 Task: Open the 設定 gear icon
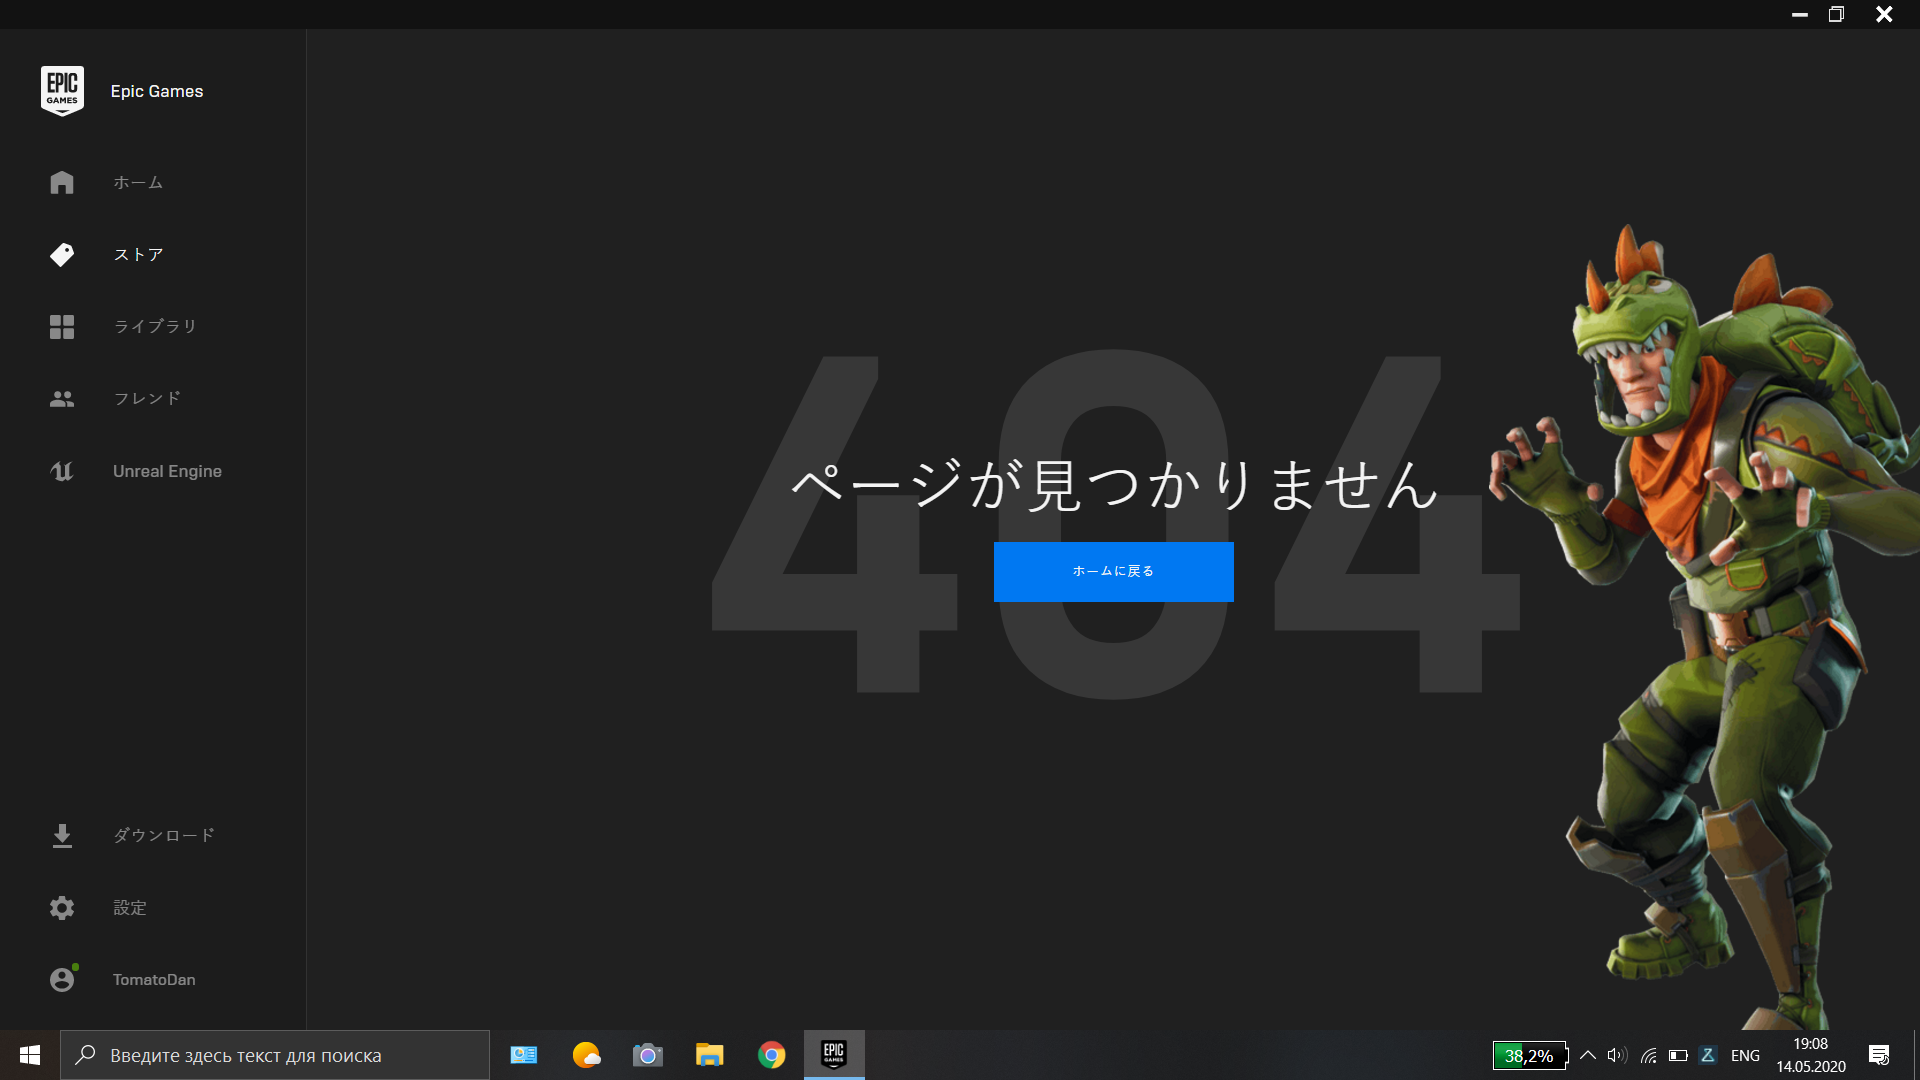pyautogui.click(x=62, y=908)
